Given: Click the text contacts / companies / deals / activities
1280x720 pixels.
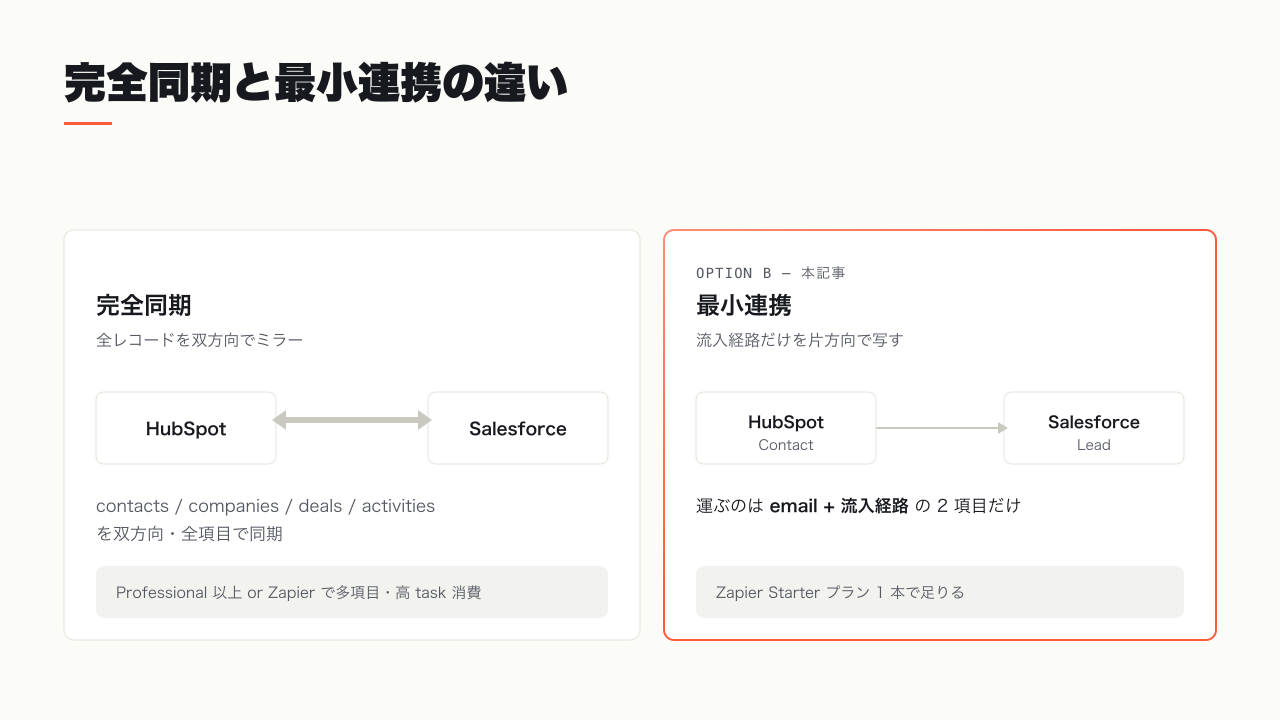Looking at the screenshot, I should [x=266, y=506].
